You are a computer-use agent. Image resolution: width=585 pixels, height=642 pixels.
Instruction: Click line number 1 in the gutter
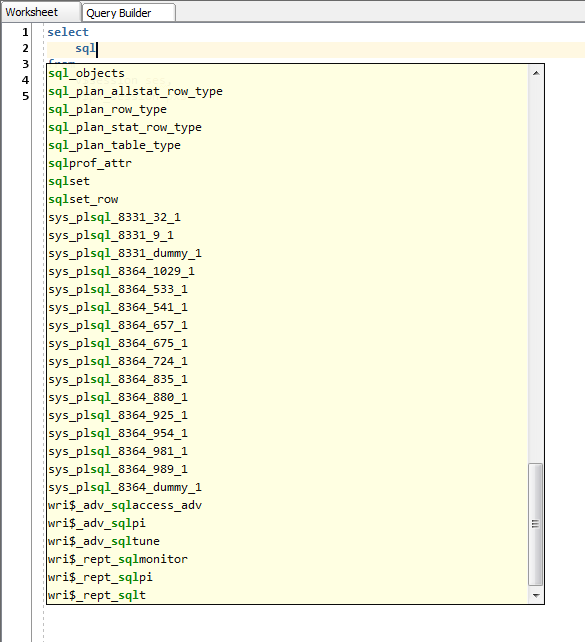click(x=25, y=32)
